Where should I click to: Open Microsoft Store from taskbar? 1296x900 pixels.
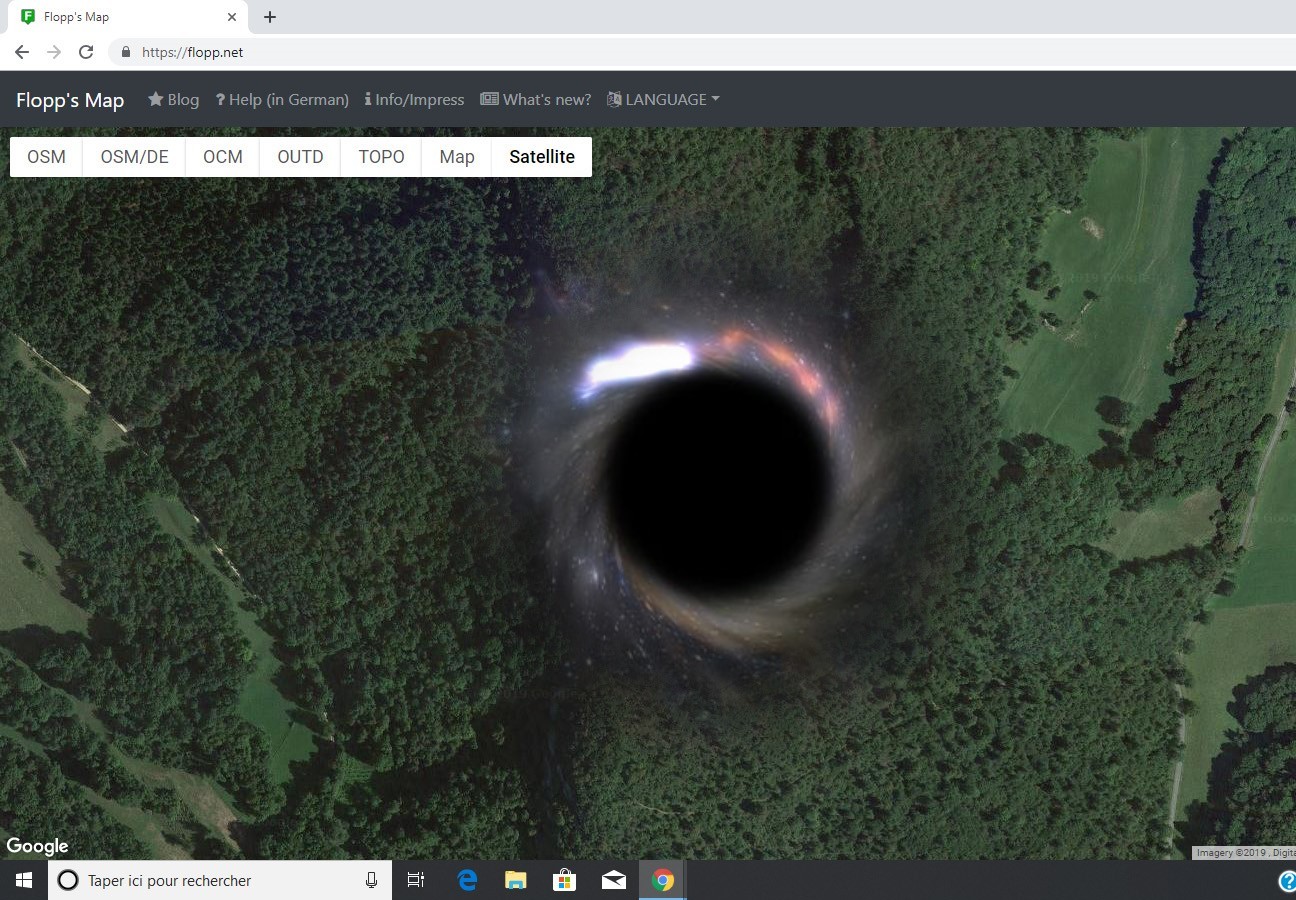(x=564, y=880)
